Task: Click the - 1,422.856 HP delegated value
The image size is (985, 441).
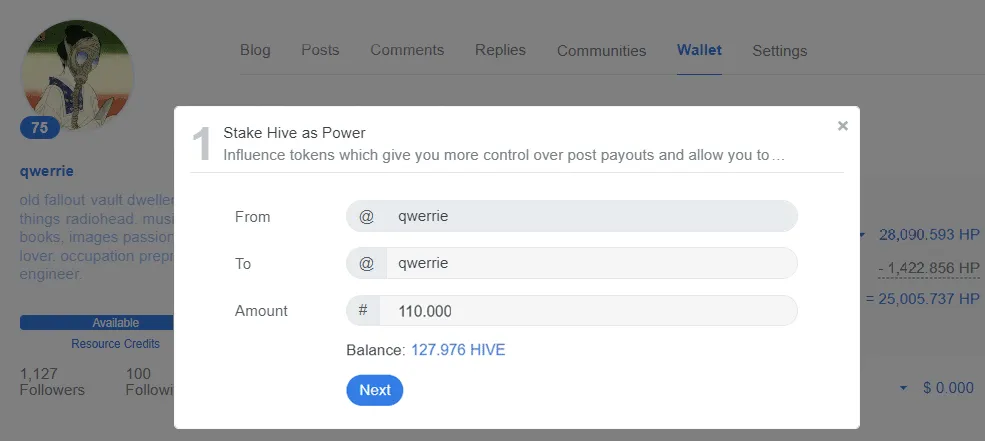Action: [929, 268]
